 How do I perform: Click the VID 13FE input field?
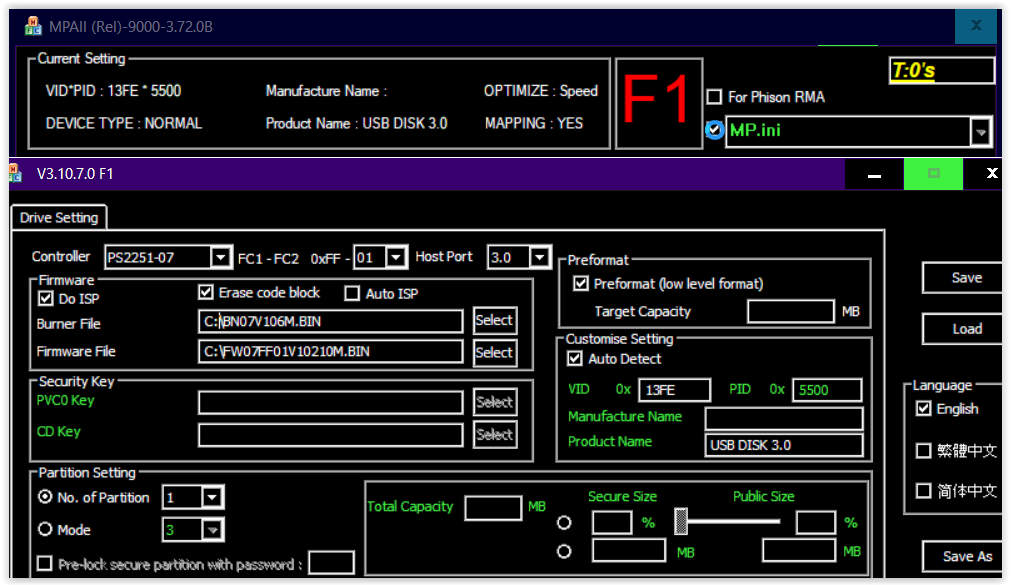tap(674, 390)
